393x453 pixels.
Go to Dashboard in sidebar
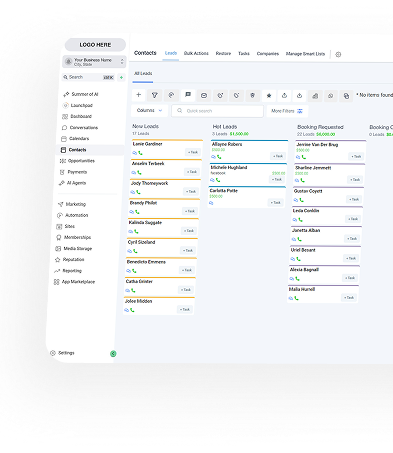[x=77, y=116]
